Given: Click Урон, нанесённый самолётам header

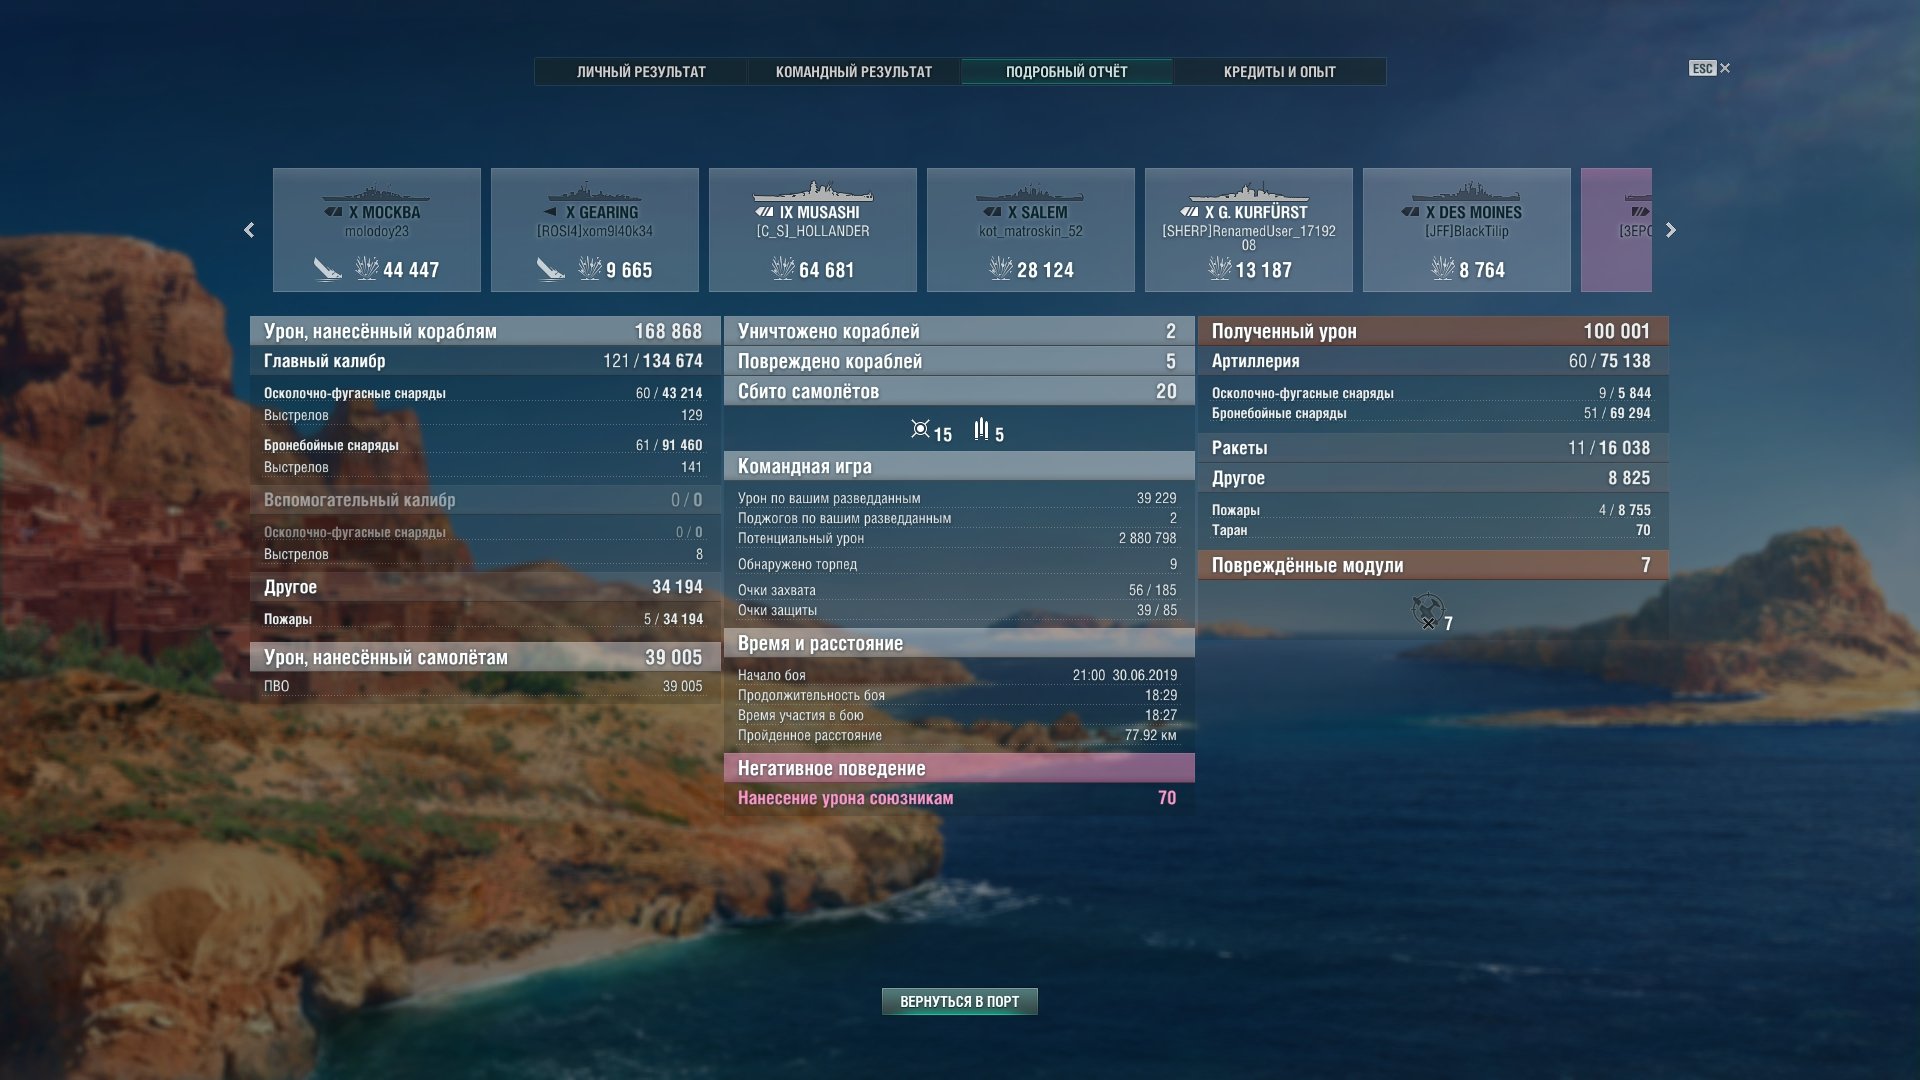Looking at the screenshot, I should tap(485, 657).
